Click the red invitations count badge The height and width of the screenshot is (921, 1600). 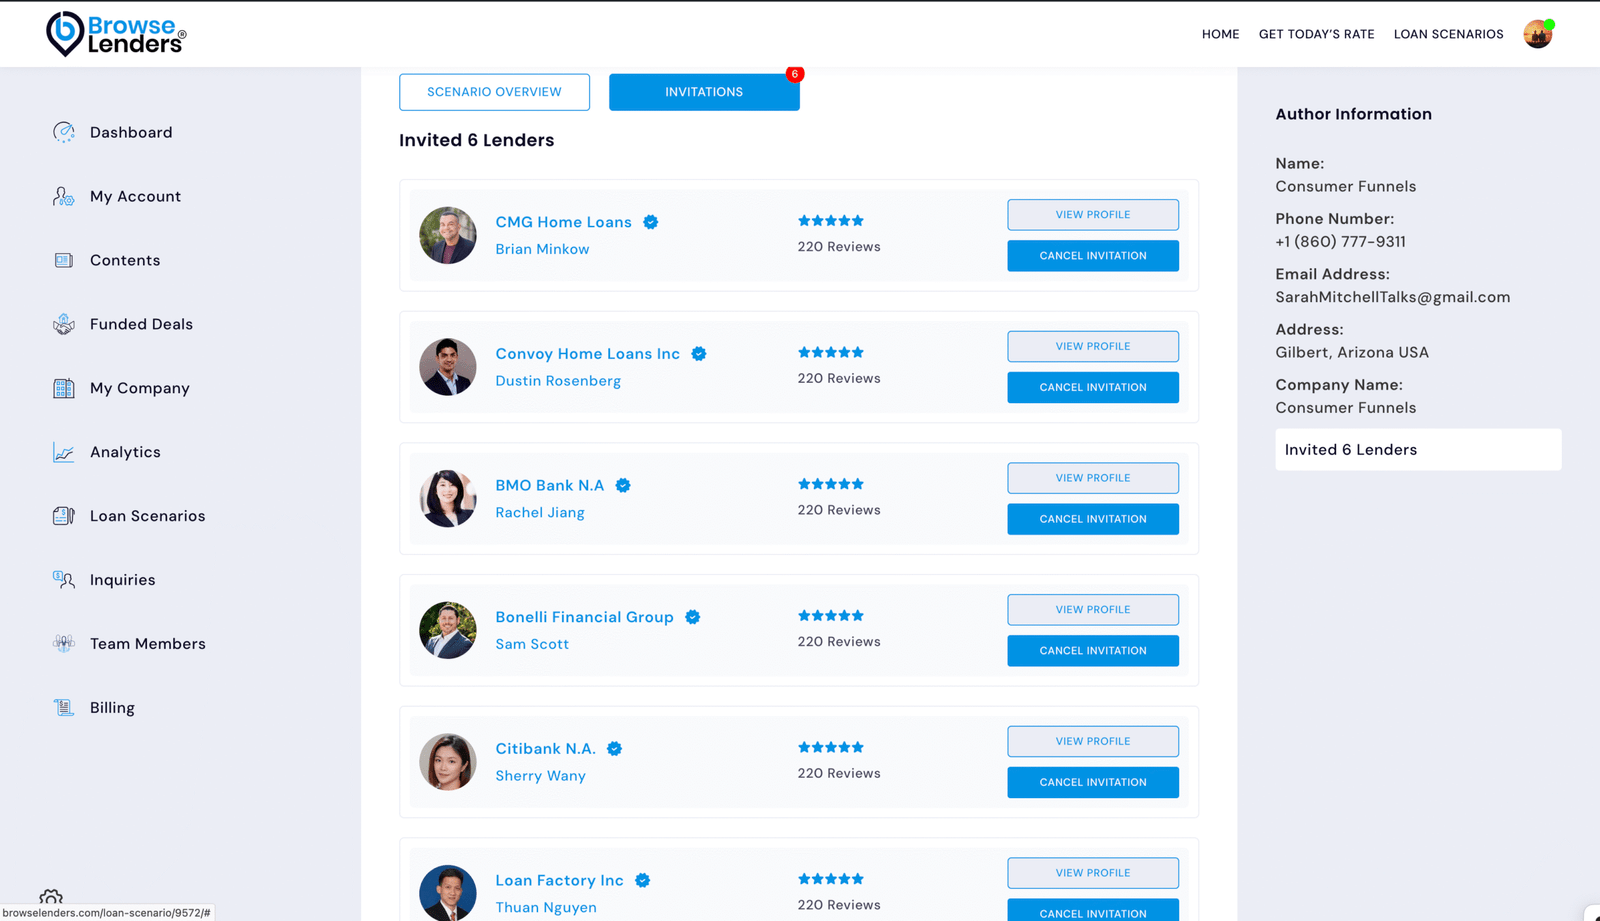795,74
